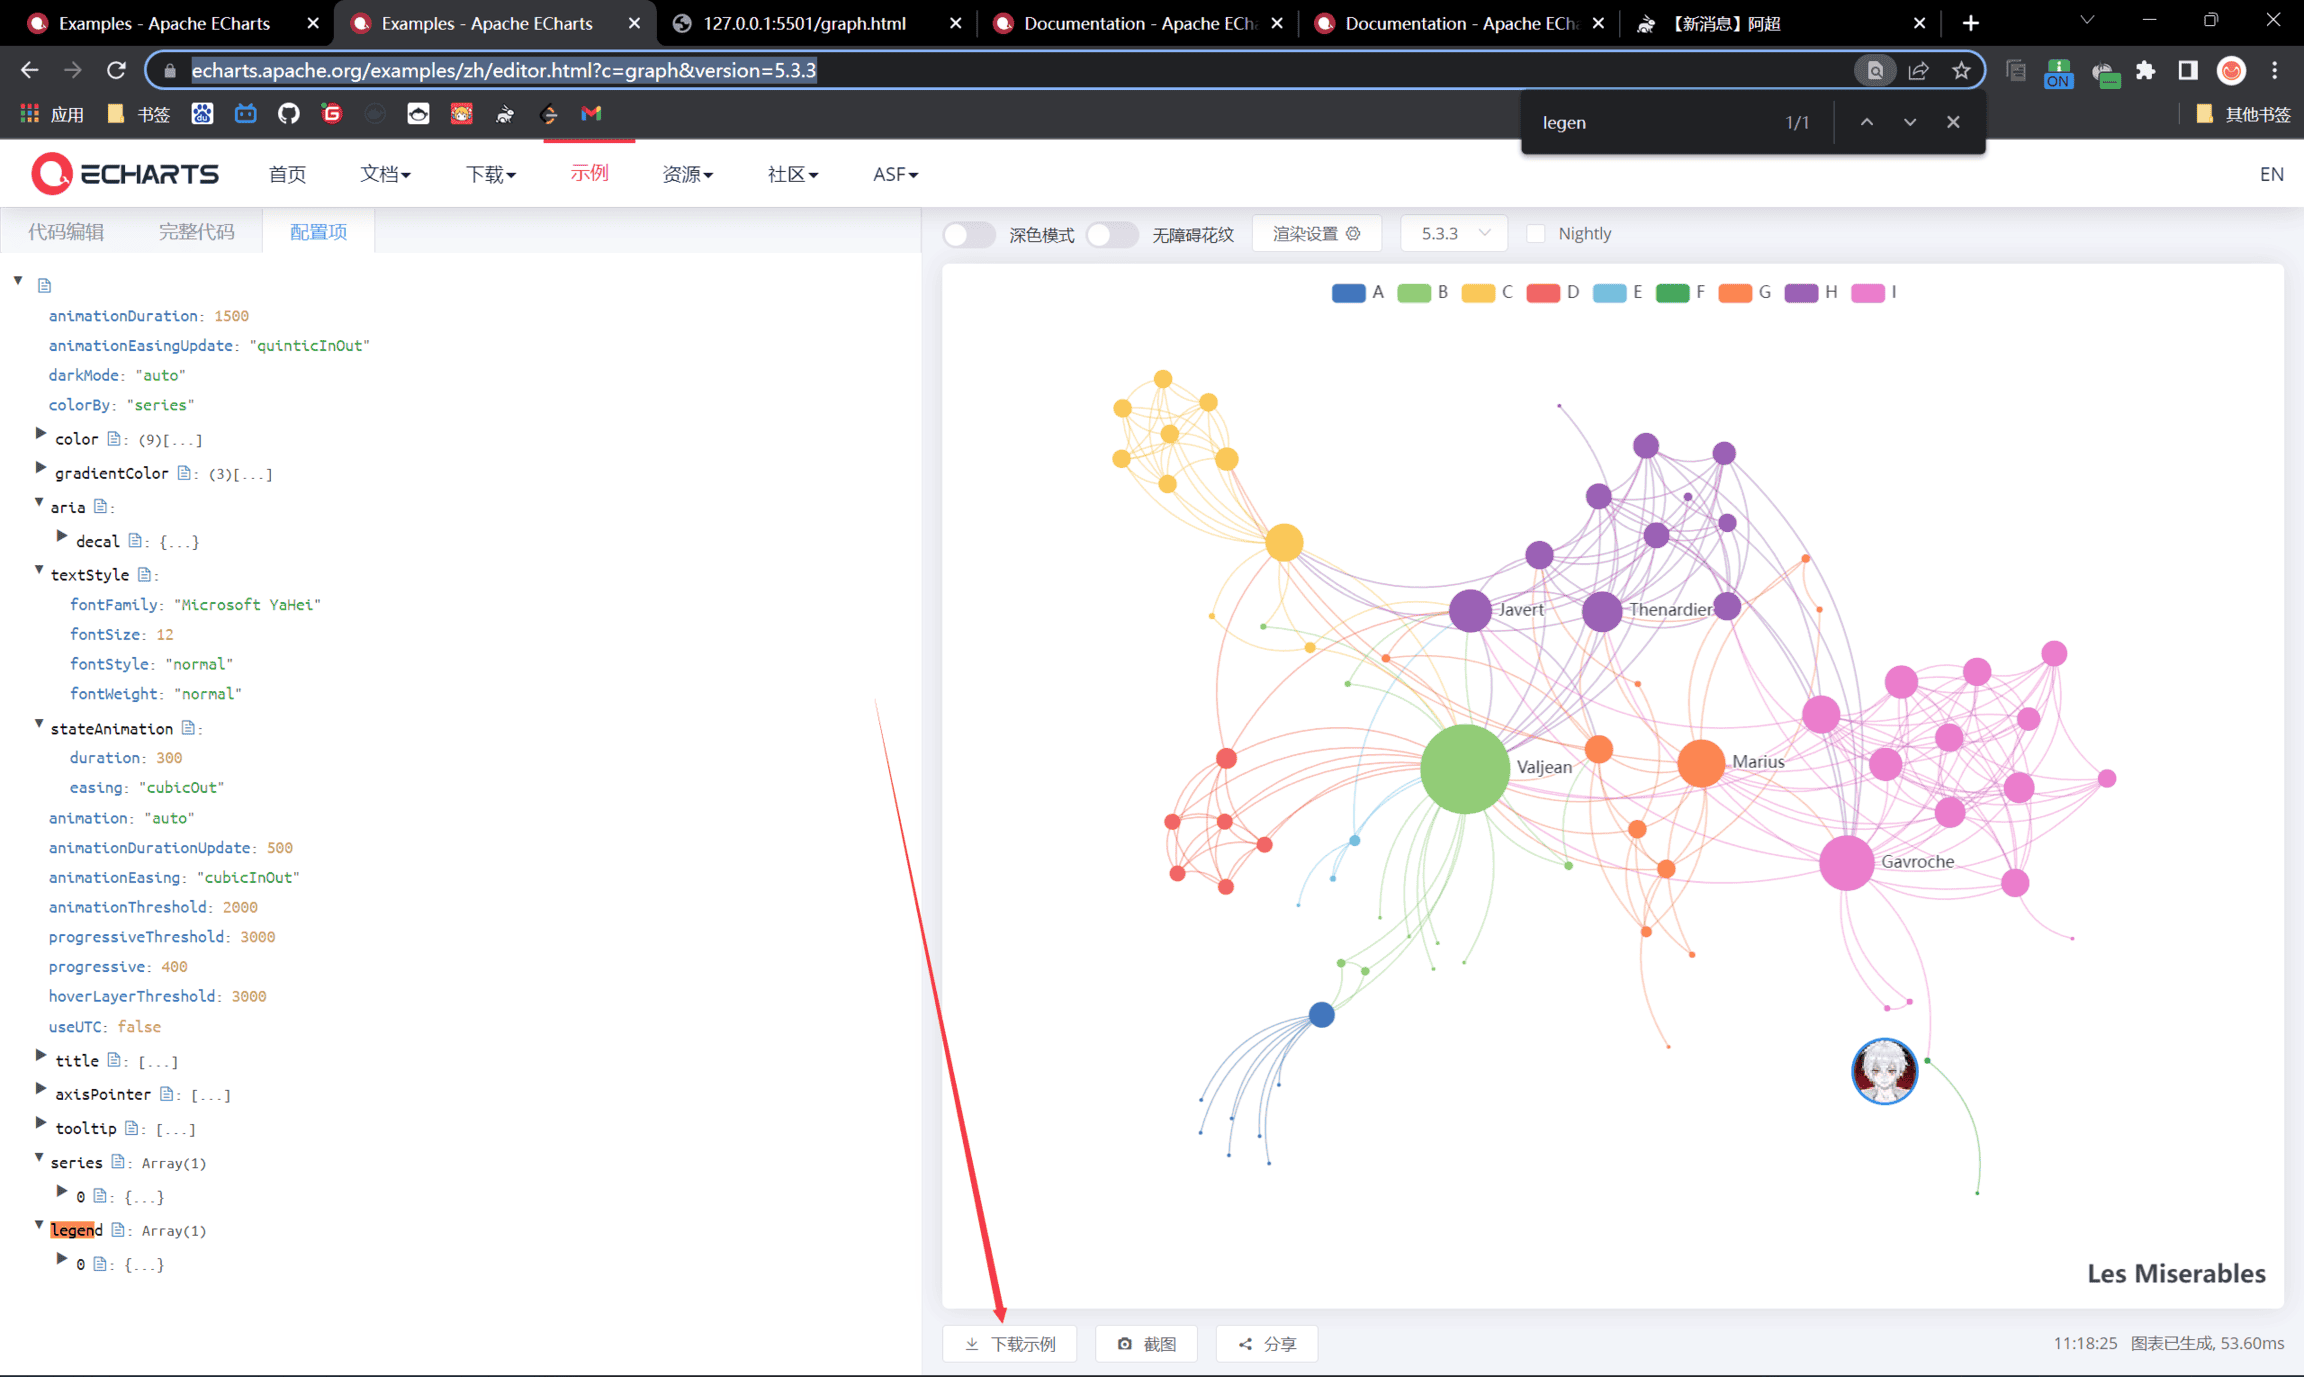Screen dimensions: 2304x1377
Task: Toggle the 深色模式 dark mode switch
Action: coord(968,234)
